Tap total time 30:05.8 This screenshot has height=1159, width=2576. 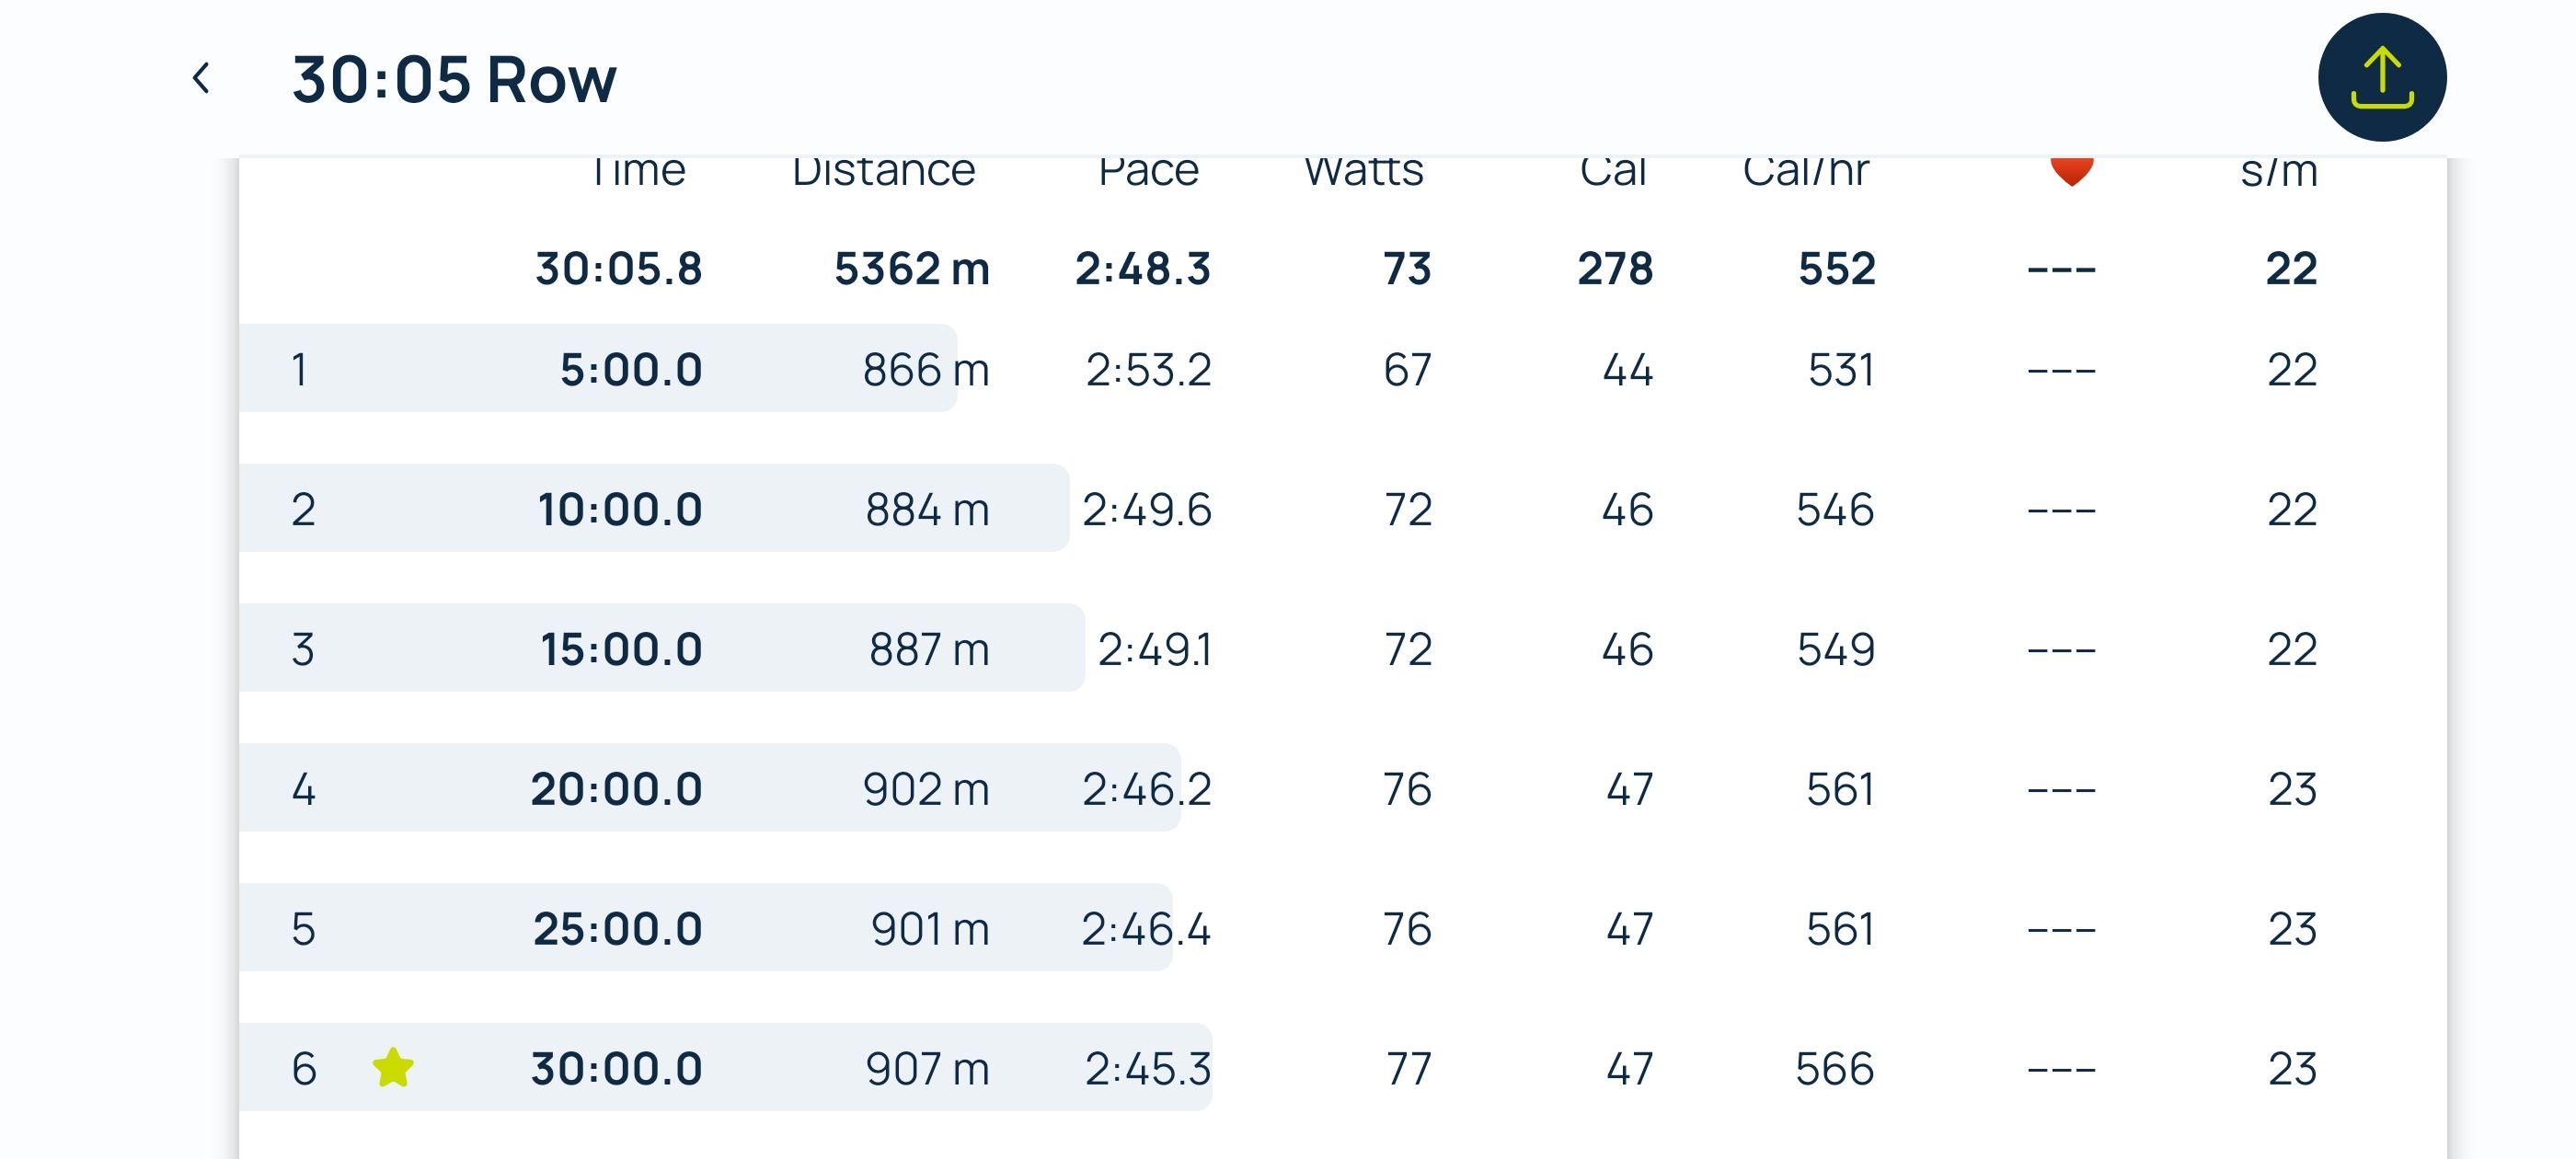coord(618,268)
